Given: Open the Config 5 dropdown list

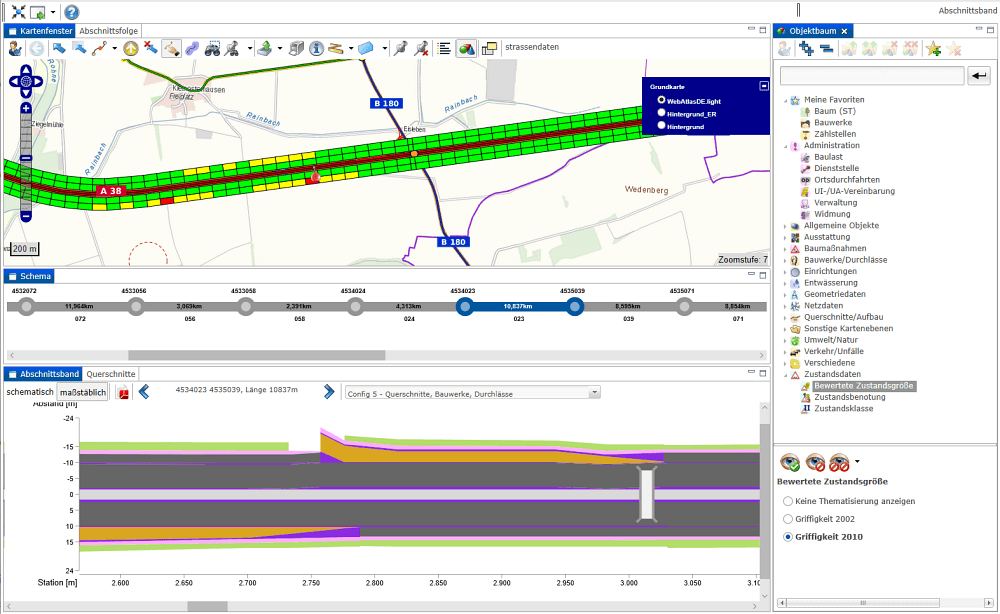Looking at the screenshot, I should [595, 393].
